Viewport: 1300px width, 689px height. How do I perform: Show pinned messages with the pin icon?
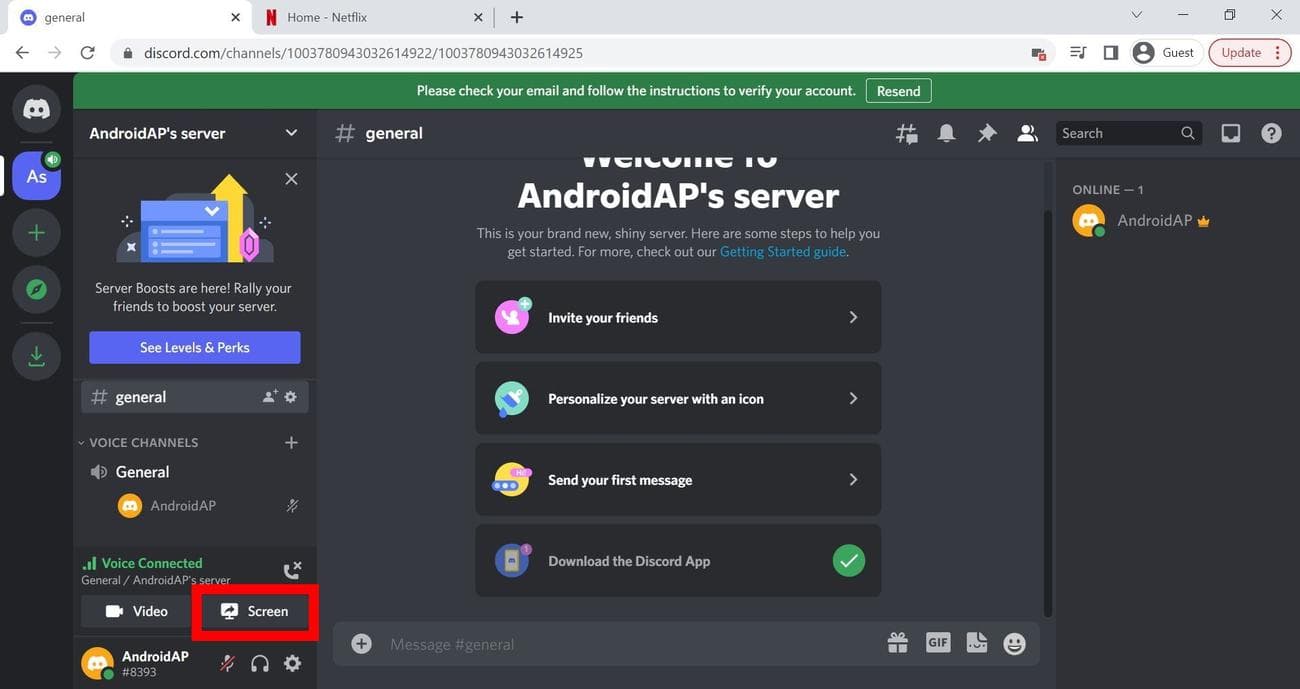pyautogui.click(x=986, y=132)
